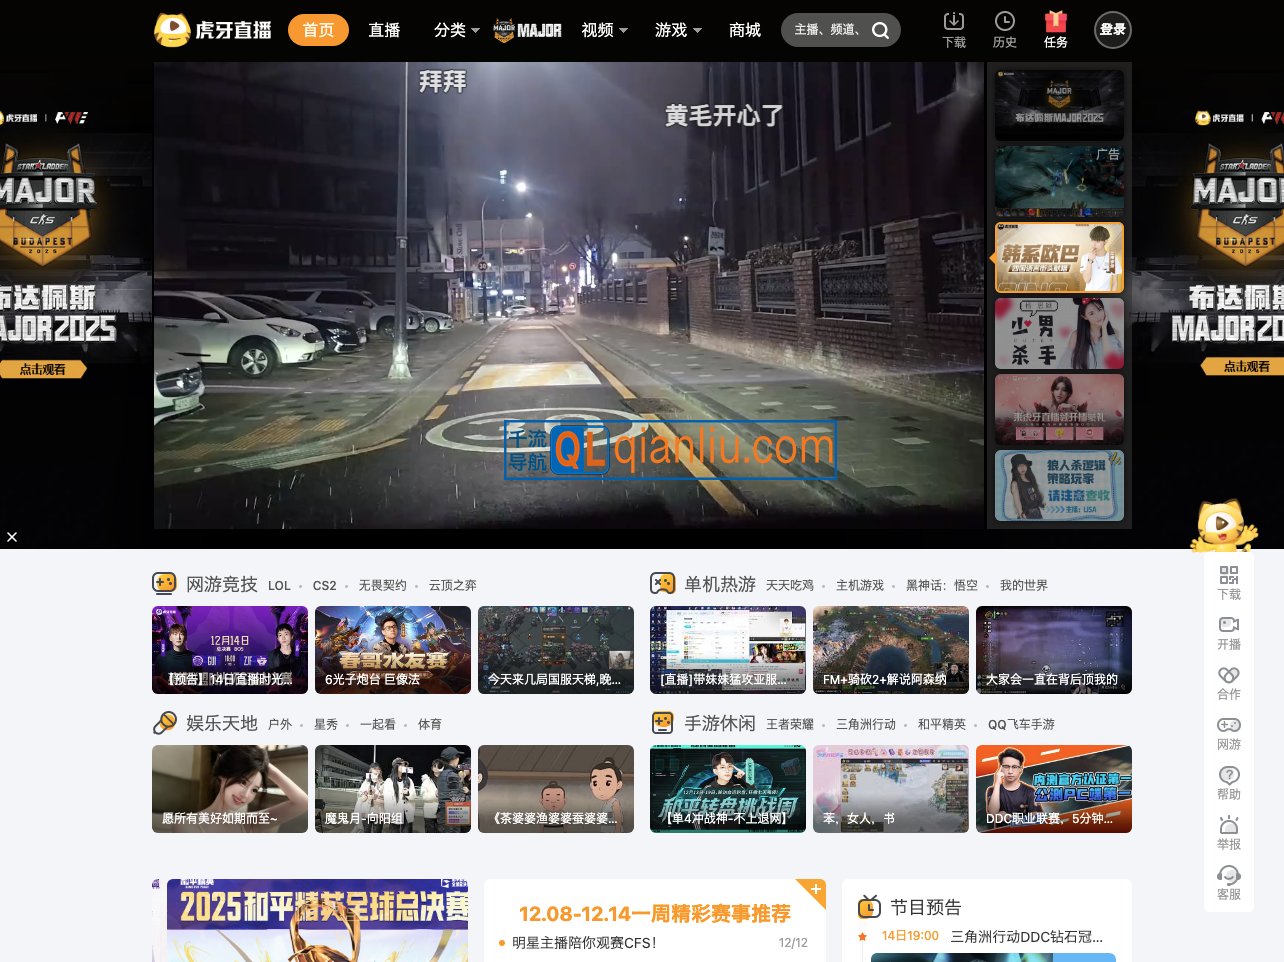This screenshot has height=962, width=1284.
Task: Click the customer service headset icon
Action: (1228, 875)
